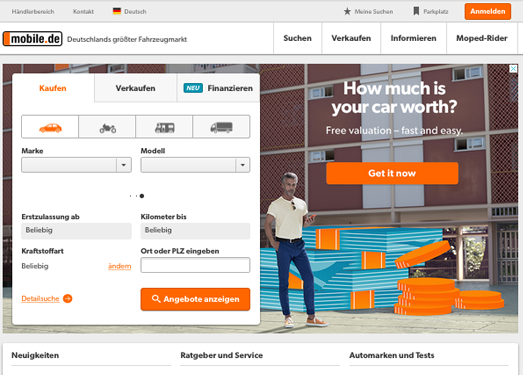This screenshot has height=375, width=523.
Task: Click the mobile.de logo
Action: click(x=33, y=39)
